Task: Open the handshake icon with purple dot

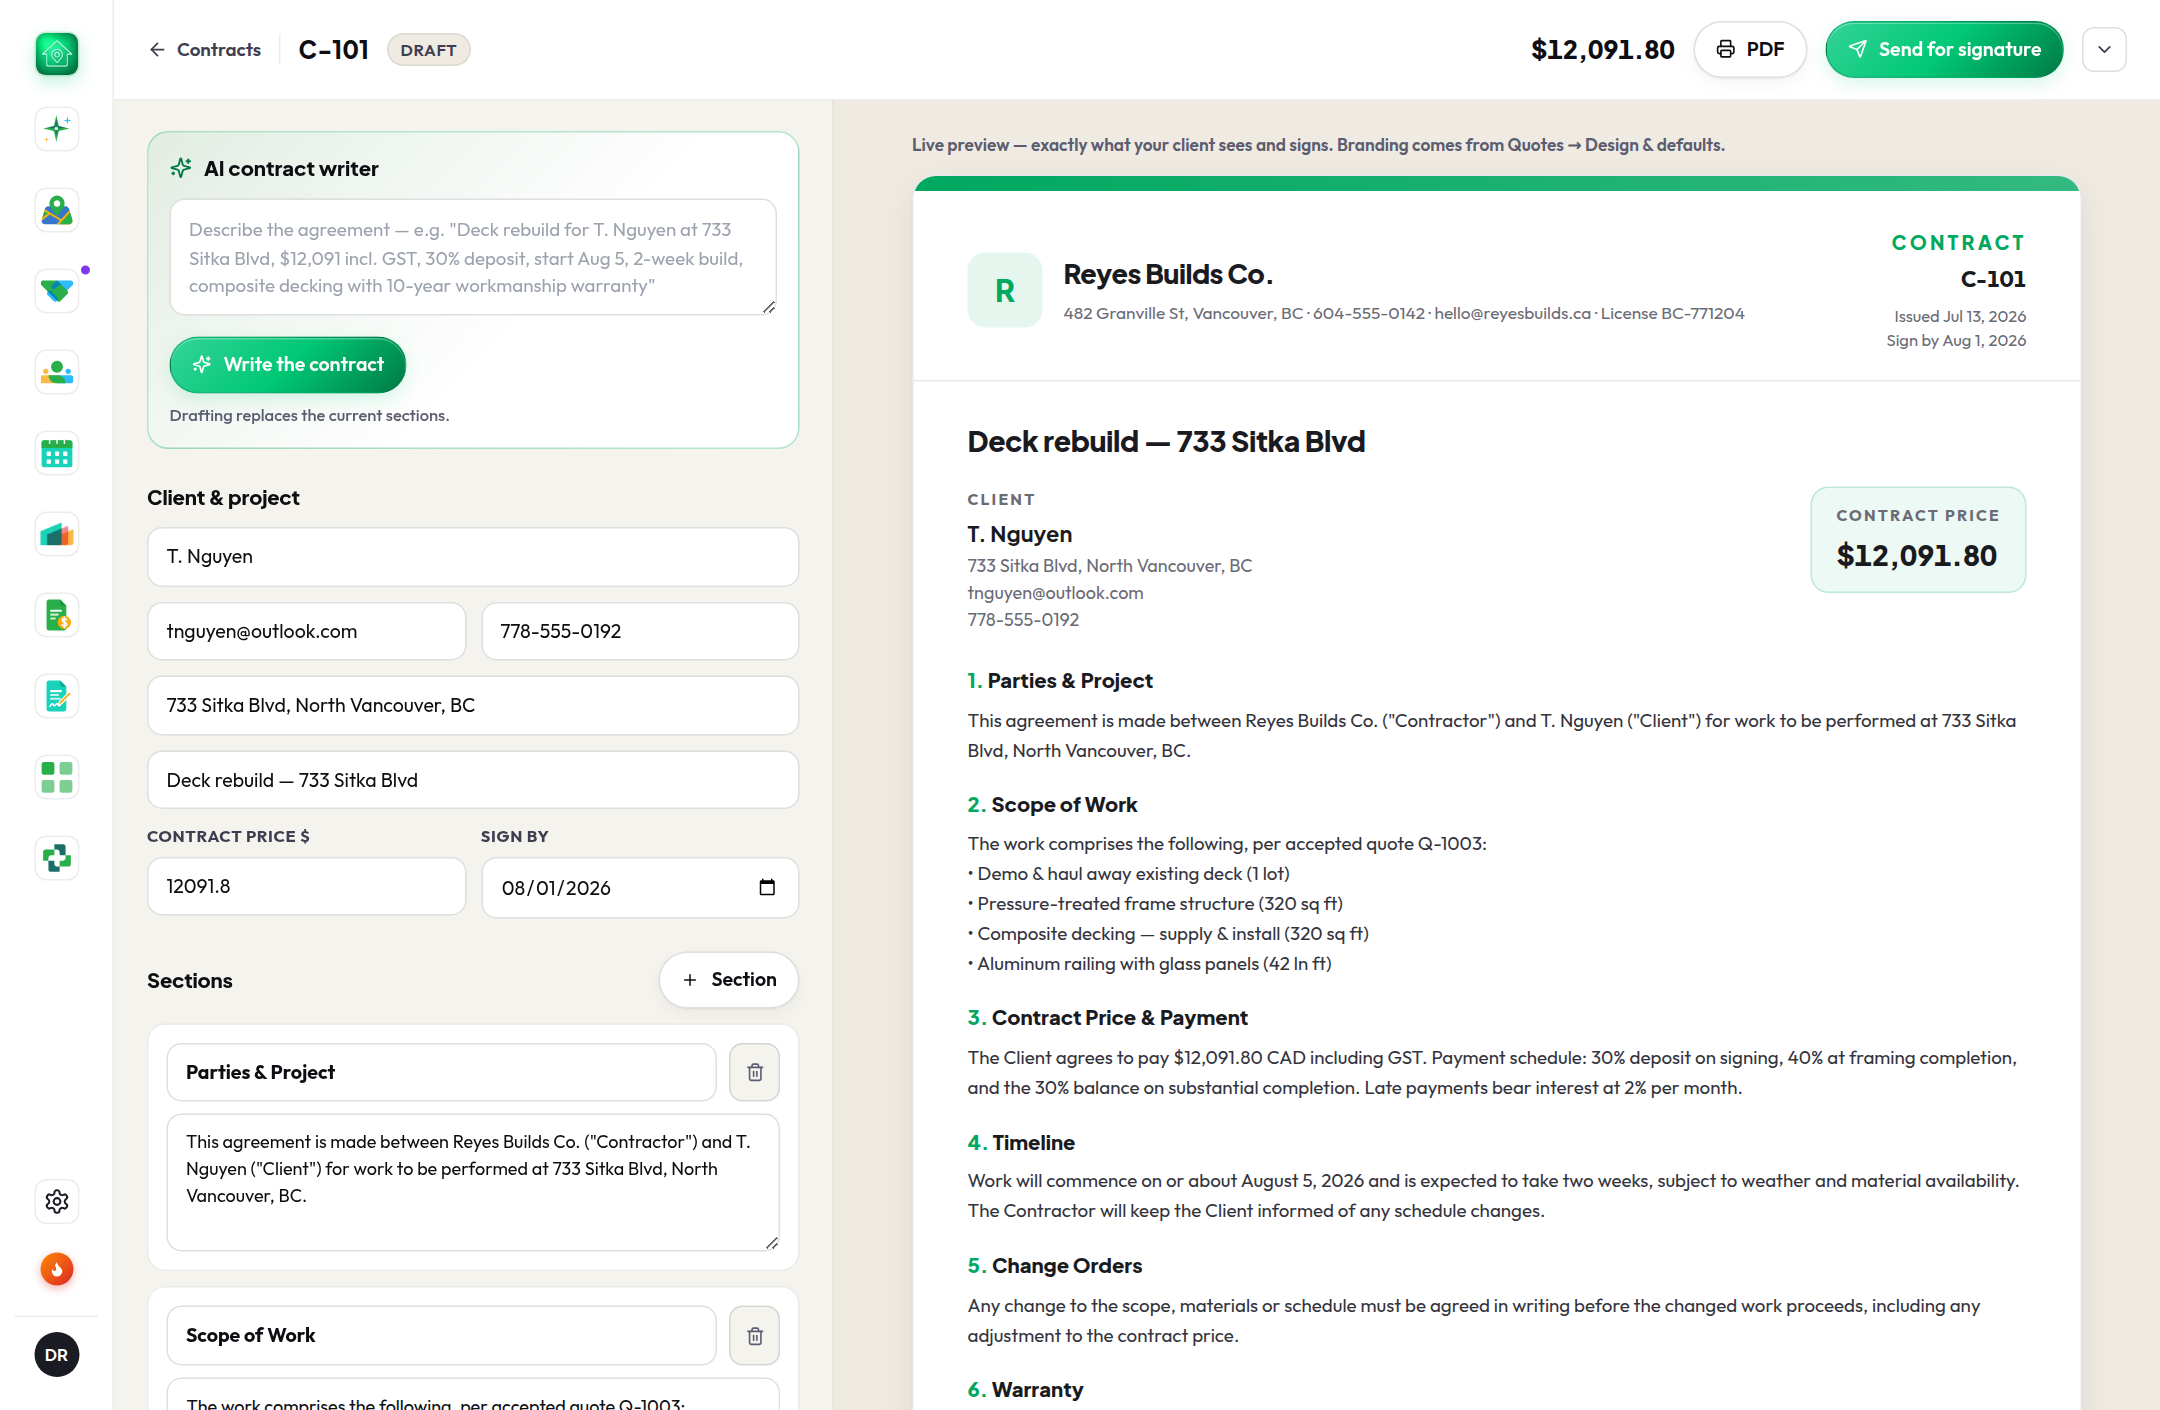Action: click(x=57, y=291)
